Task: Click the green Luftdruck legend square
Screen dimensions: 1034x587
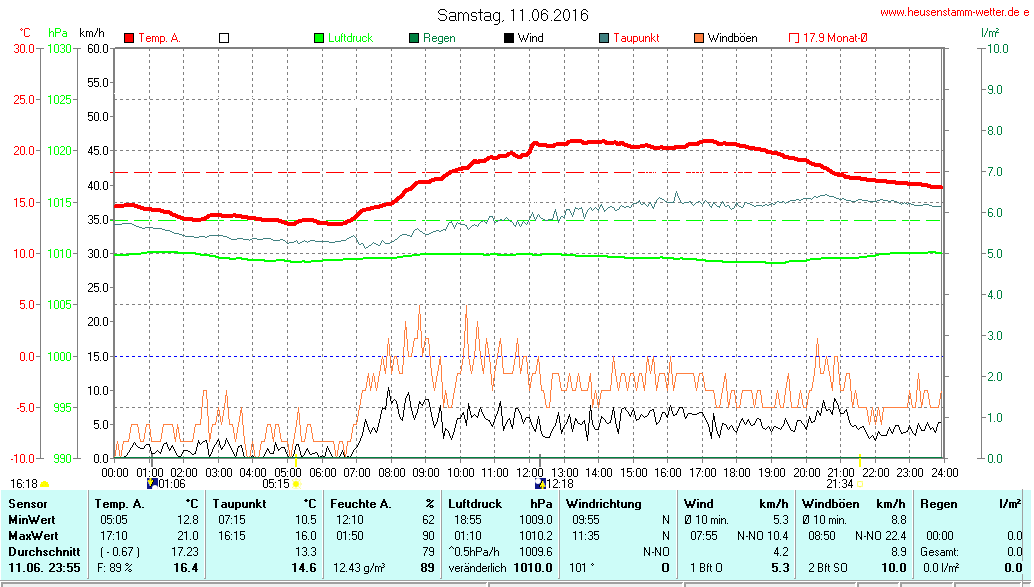Action: pos(319,38)
